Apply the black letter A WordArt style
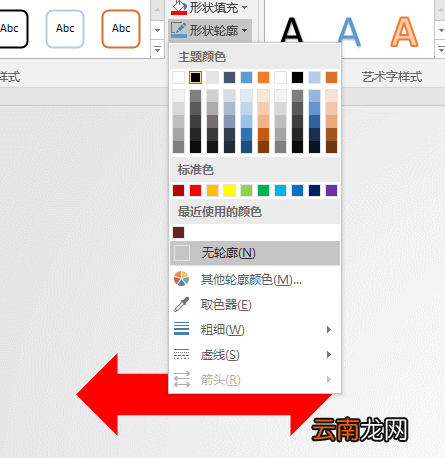 292,31
